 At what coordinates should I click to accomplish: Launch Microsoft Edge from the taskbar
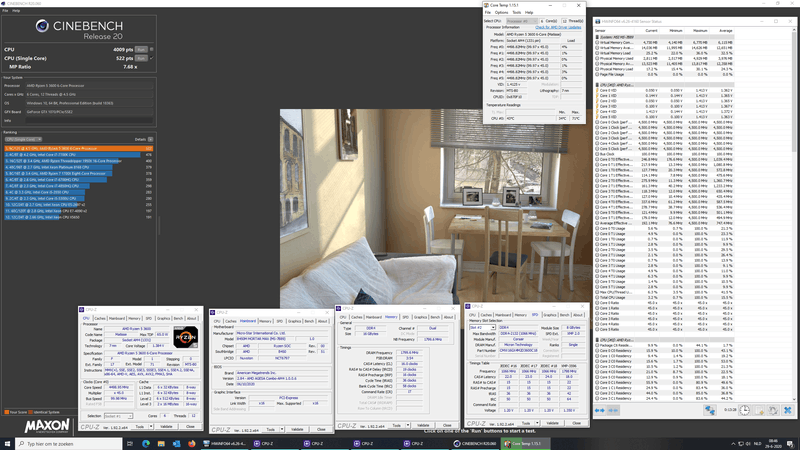(x=146, y=444)
